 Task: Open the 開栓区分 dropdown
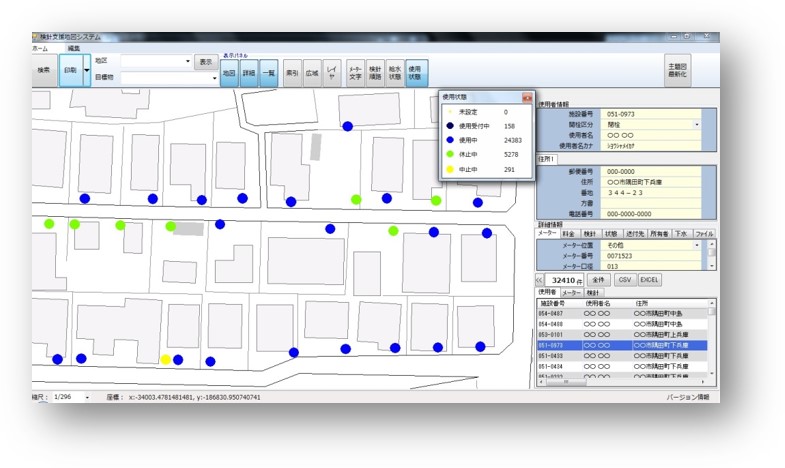[x=697, y=125]
